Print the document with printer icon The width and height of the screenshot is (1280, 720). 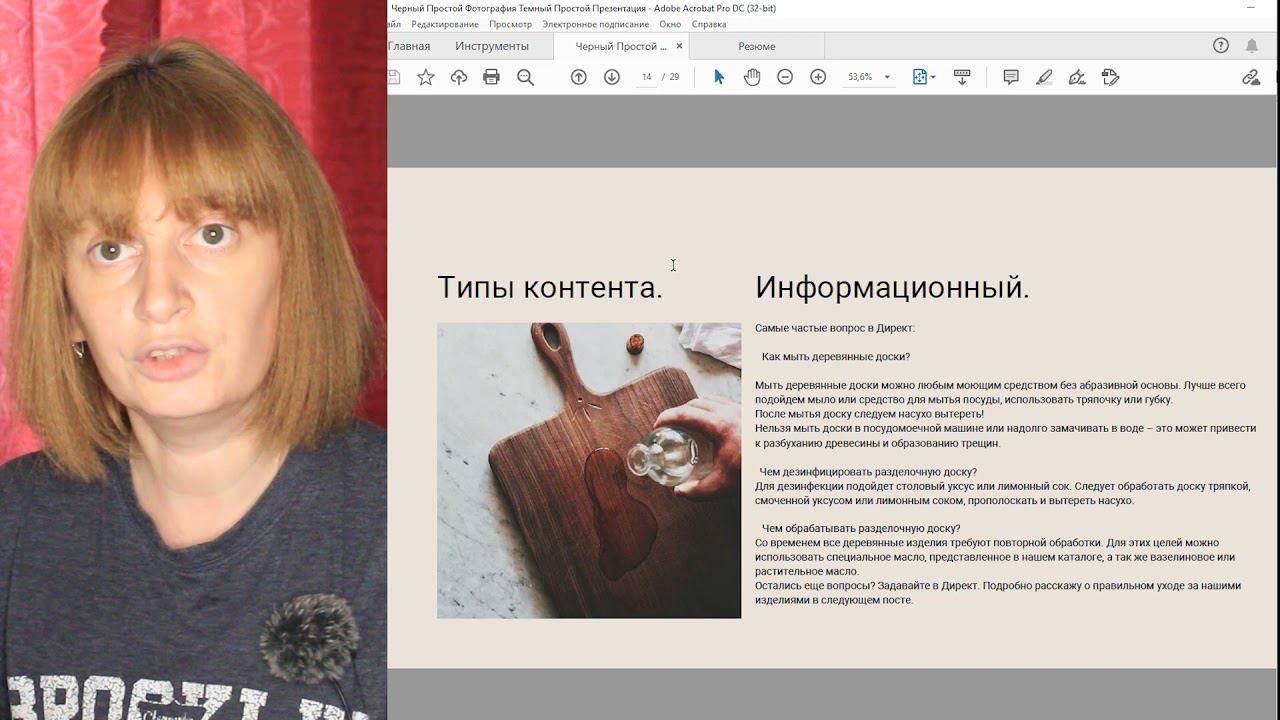click(491, 77)
